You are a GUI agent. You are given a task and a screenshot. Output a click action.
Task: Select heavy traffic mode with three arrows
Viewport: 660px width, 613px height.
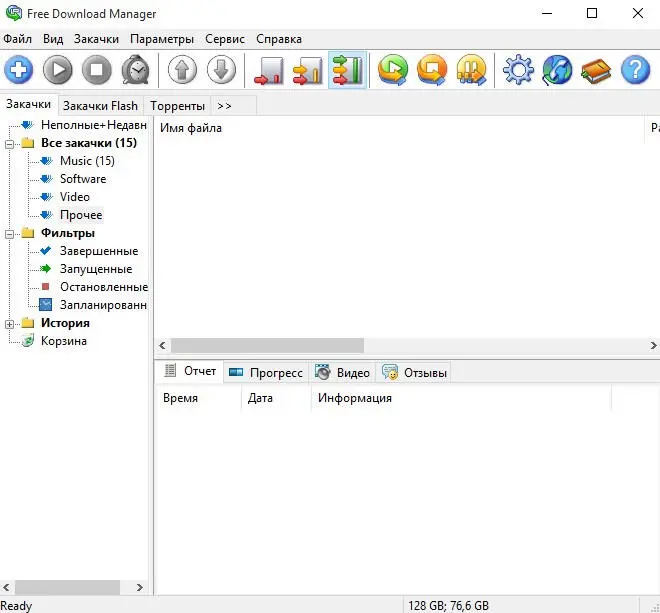tap(347, 70)
